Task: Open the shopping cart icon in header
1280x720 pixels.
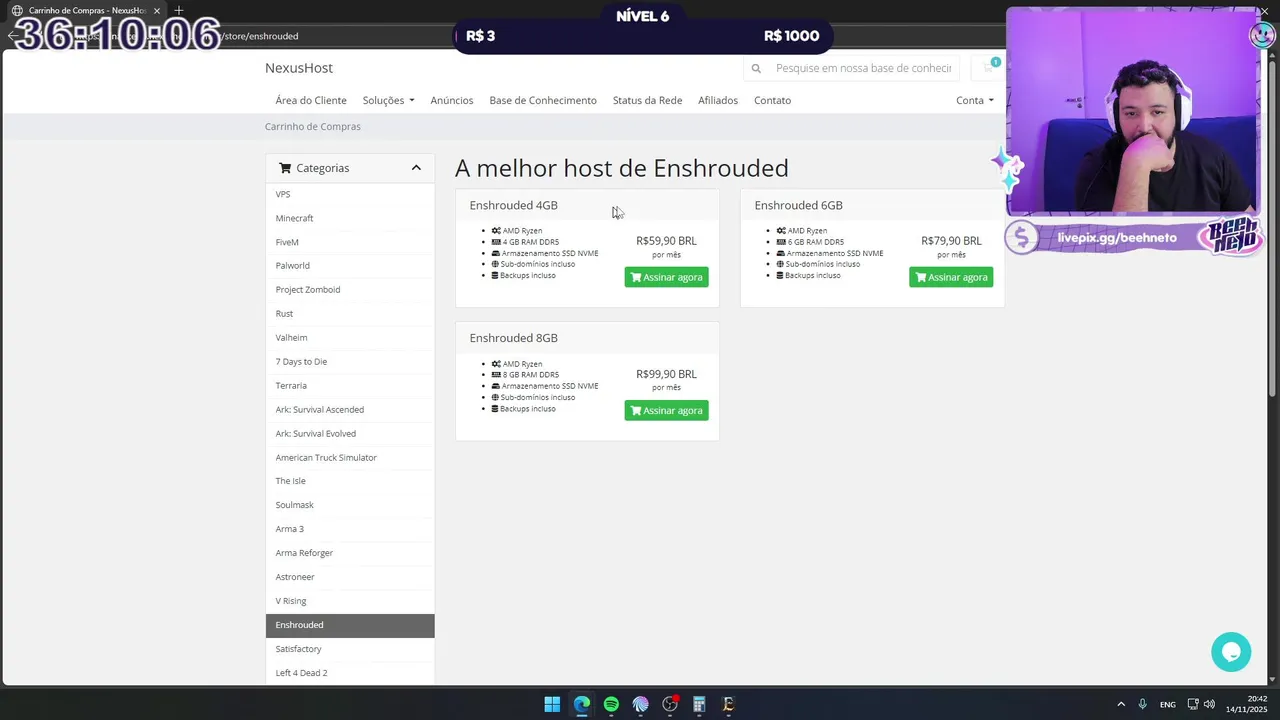Action: (988, 68)
